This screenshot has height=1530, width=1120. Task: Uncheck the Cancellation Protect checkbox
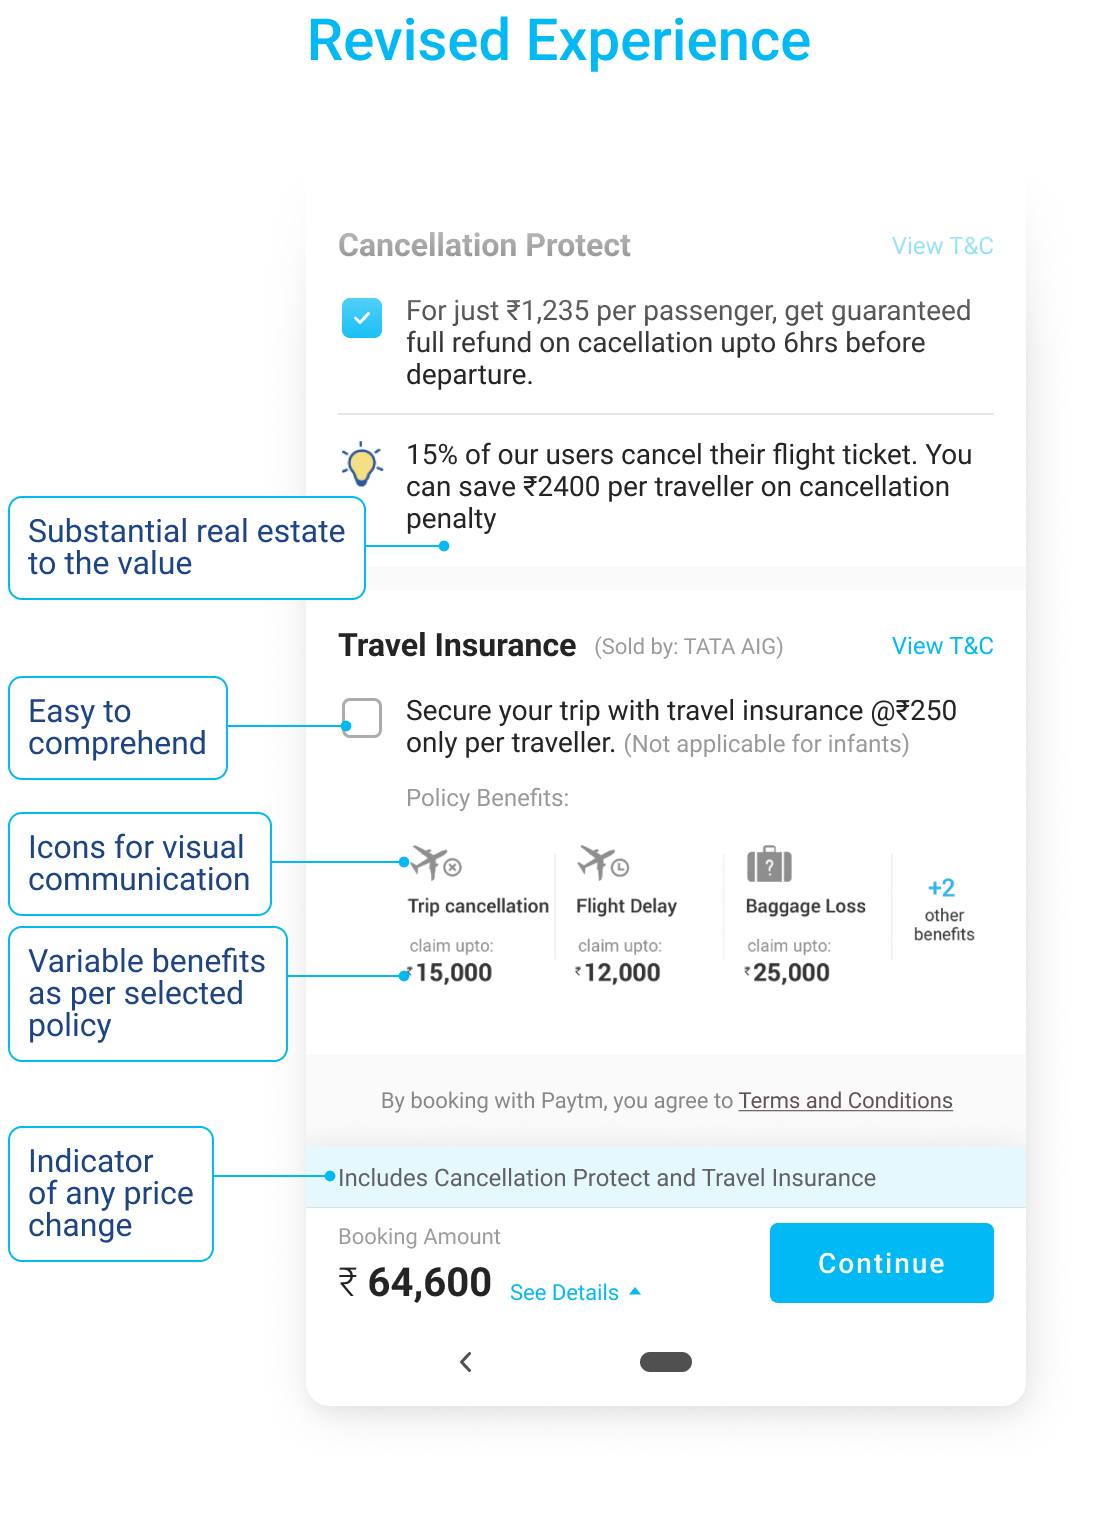tap(362, 318)
